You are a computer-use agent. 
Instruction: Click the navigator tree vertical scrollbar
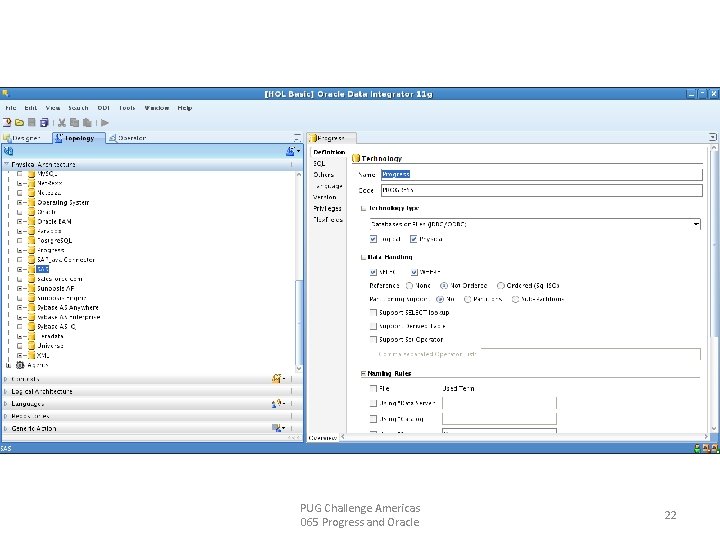[299, 271]
